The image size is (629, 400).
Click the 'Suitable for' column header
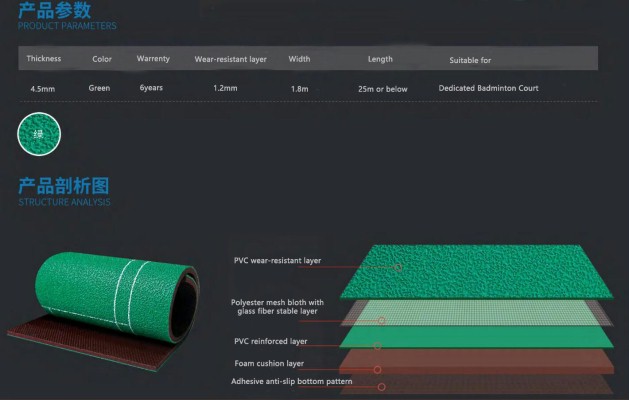click(470, 60)
